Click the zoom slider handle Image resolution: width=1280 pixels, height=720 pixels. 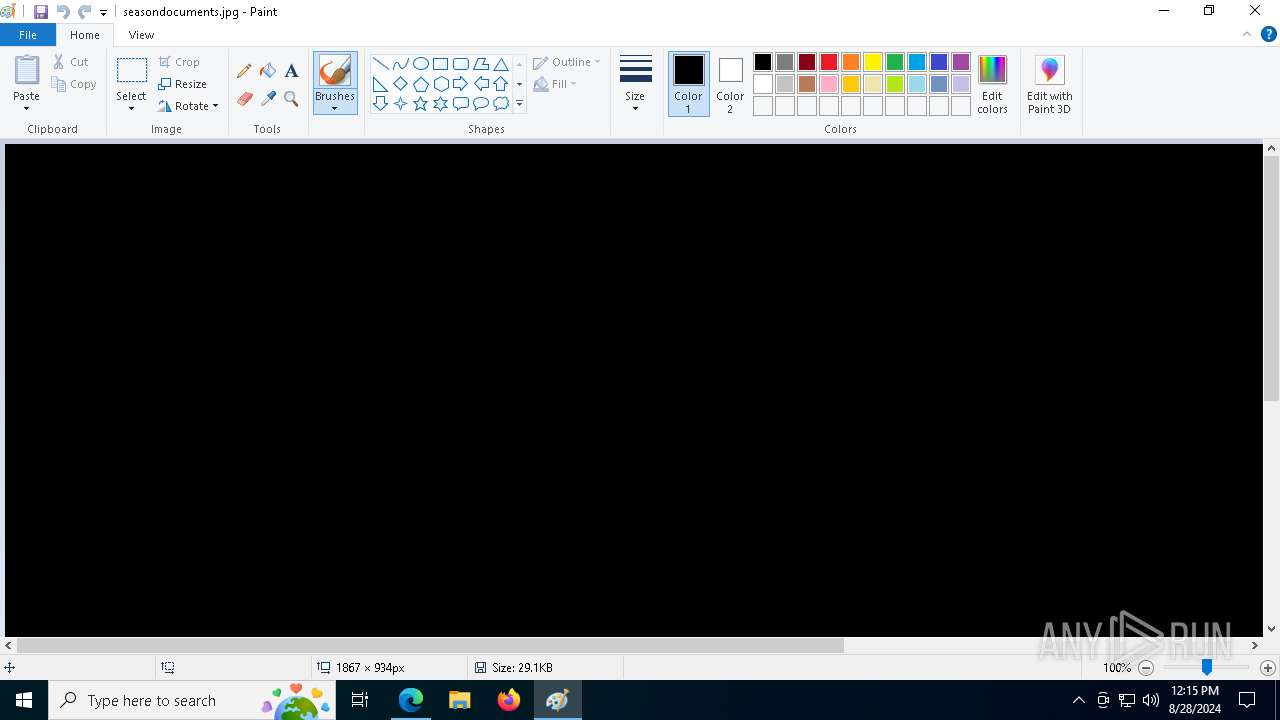(x=1207, y=668)
